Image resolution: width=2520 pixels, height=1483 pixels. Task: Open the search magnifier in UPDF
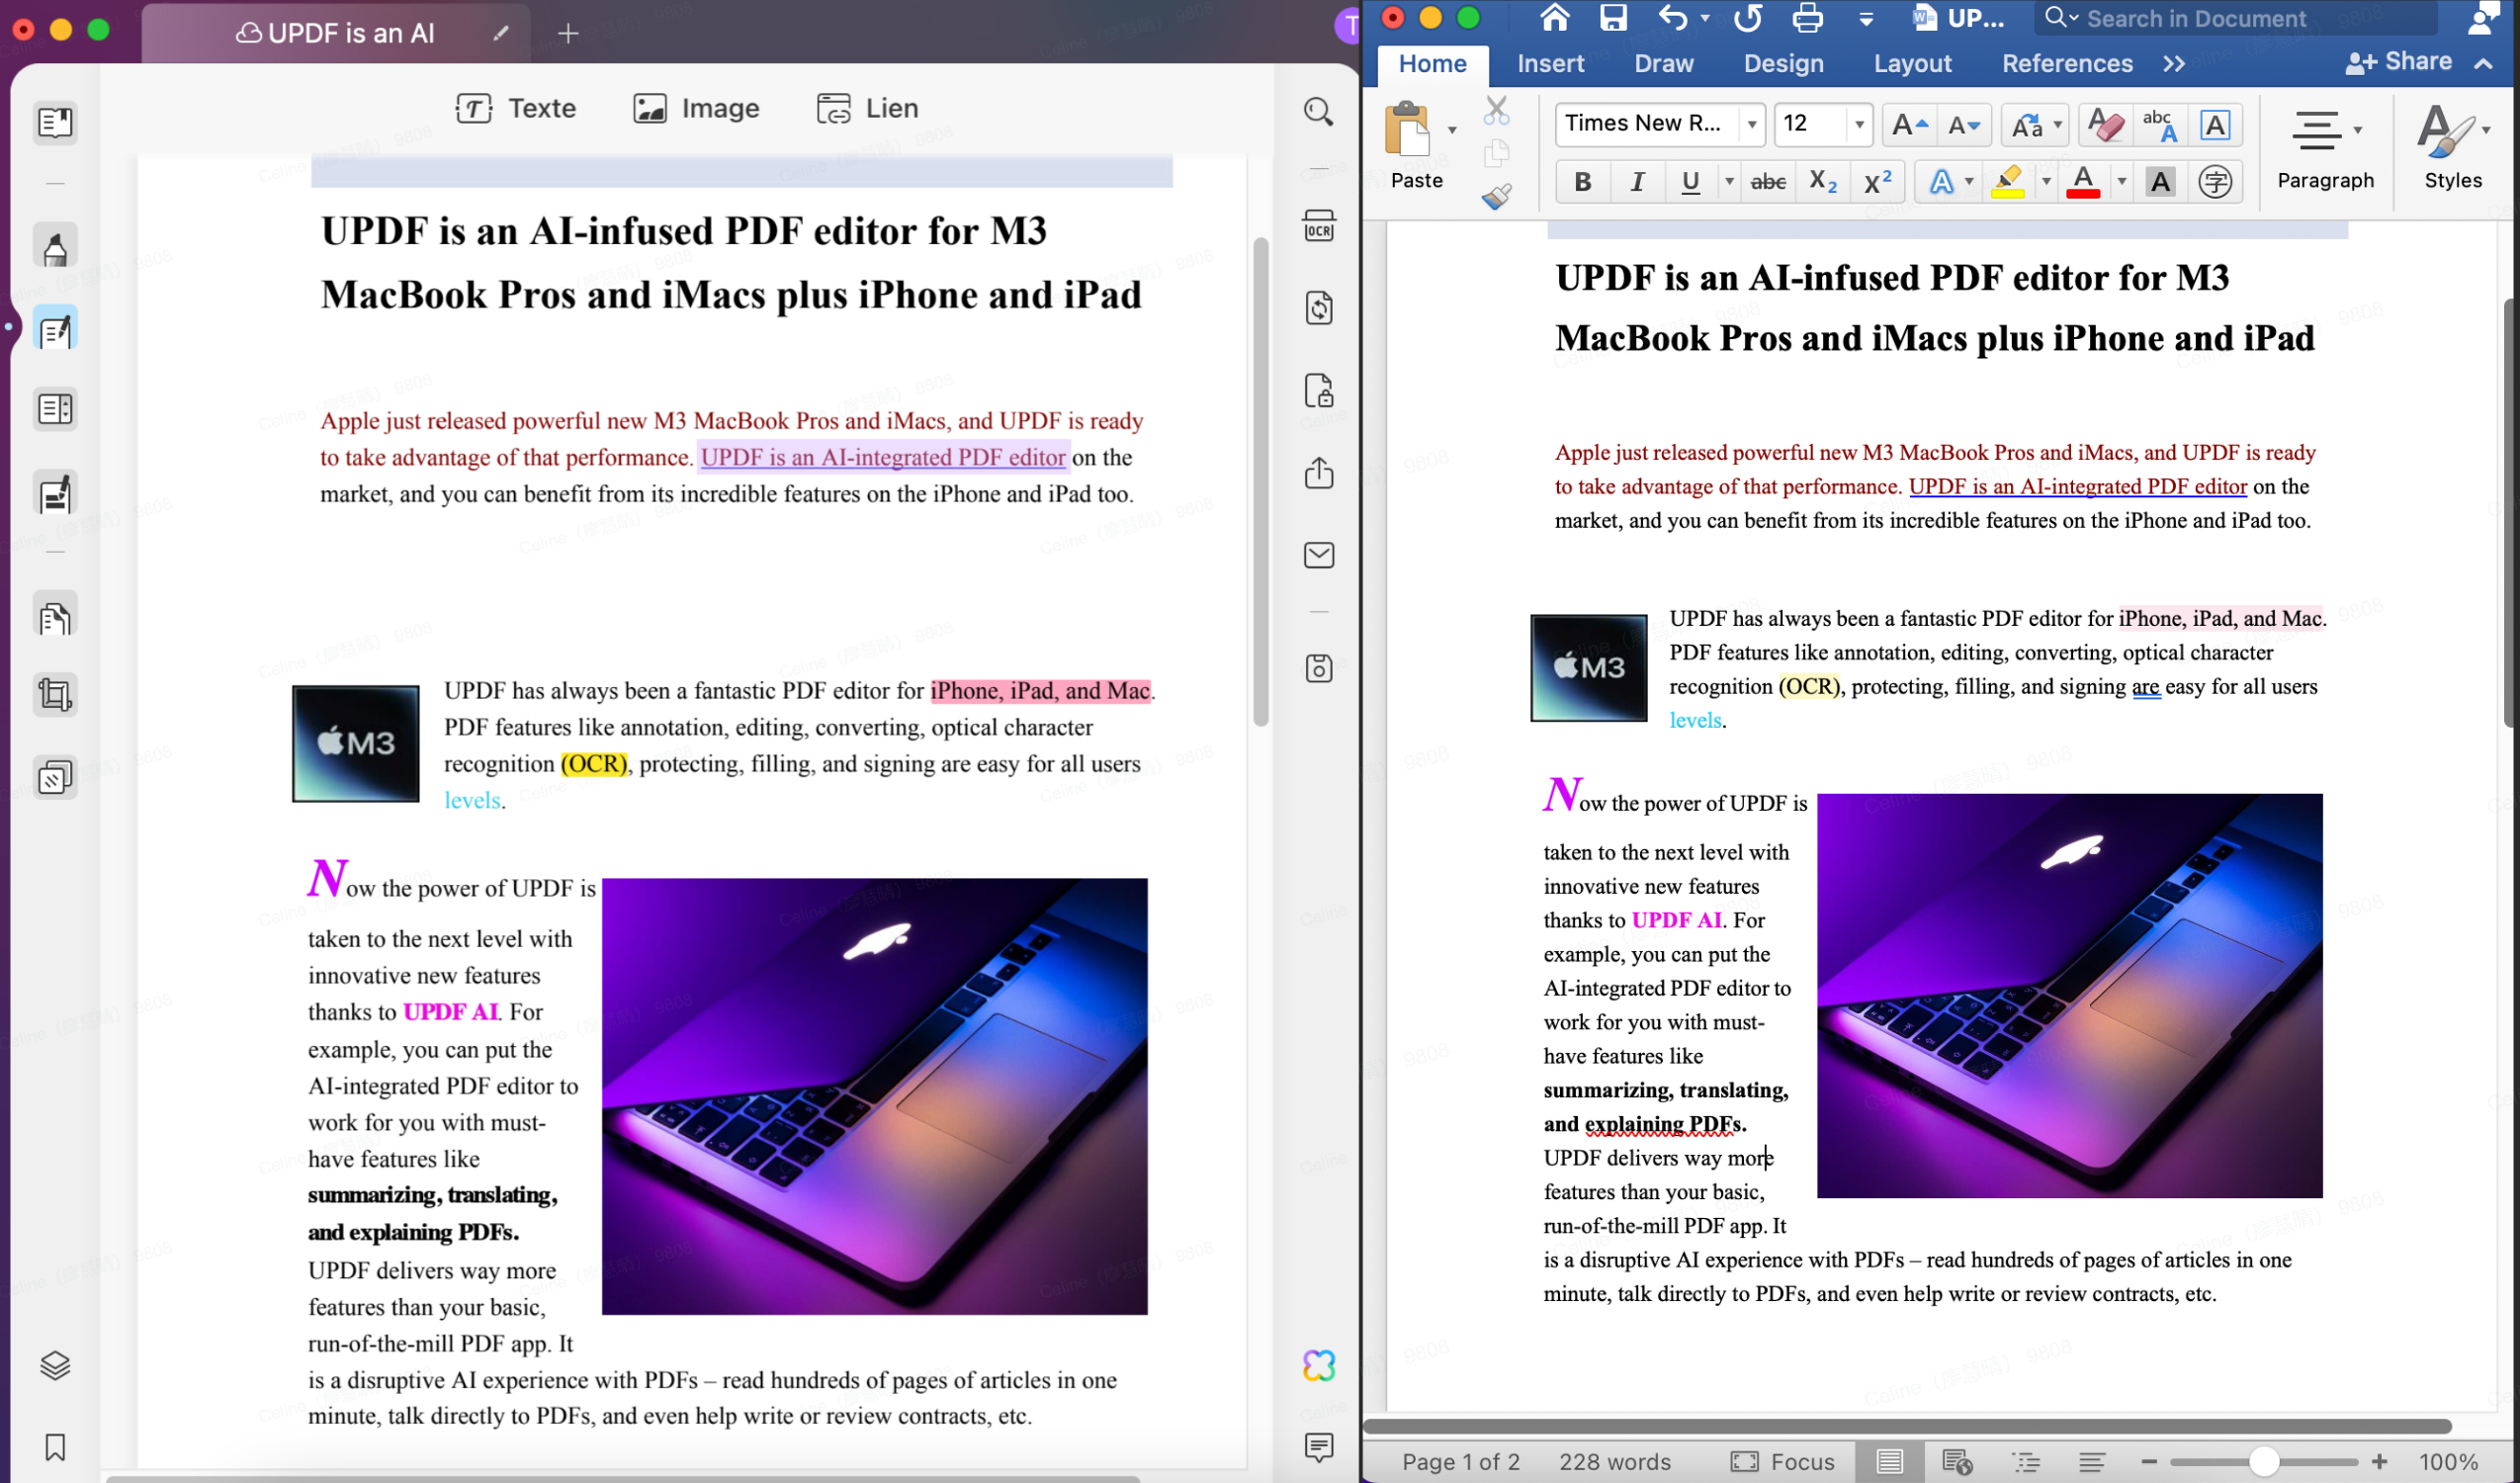tap(1318, 111)
